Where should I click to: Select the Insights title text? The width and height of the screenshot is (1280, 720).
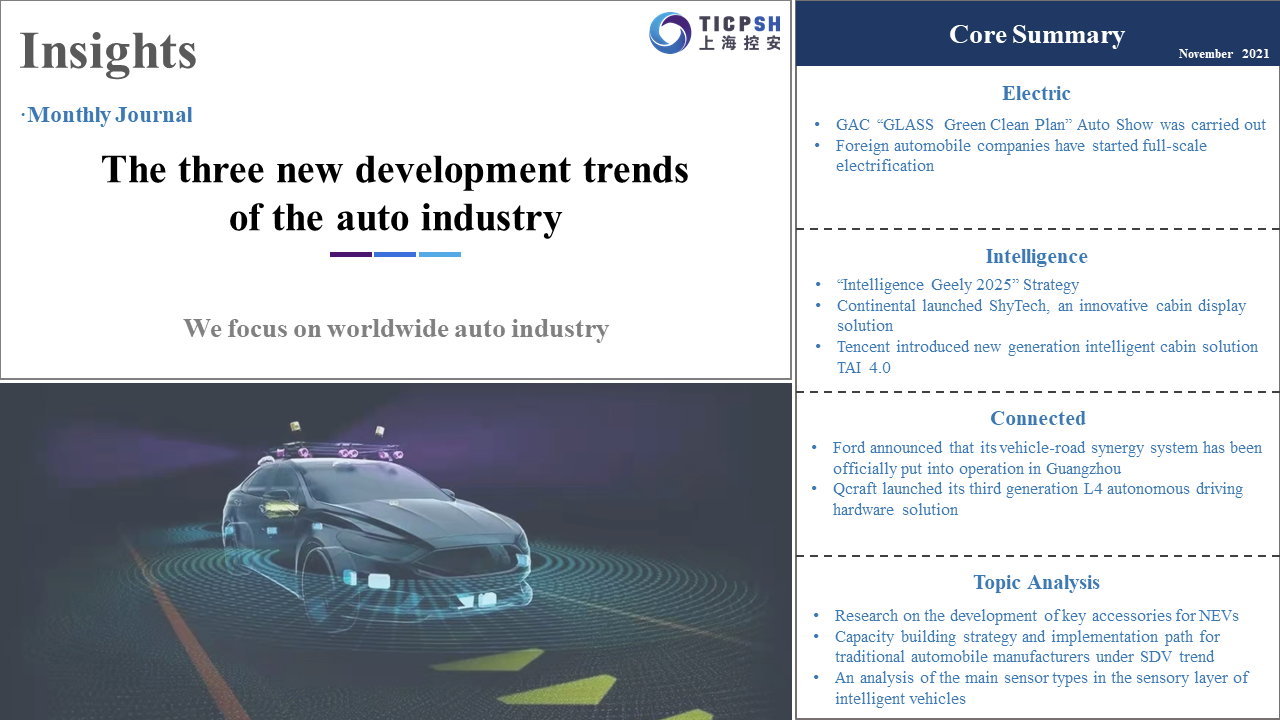tap(108, 51)
